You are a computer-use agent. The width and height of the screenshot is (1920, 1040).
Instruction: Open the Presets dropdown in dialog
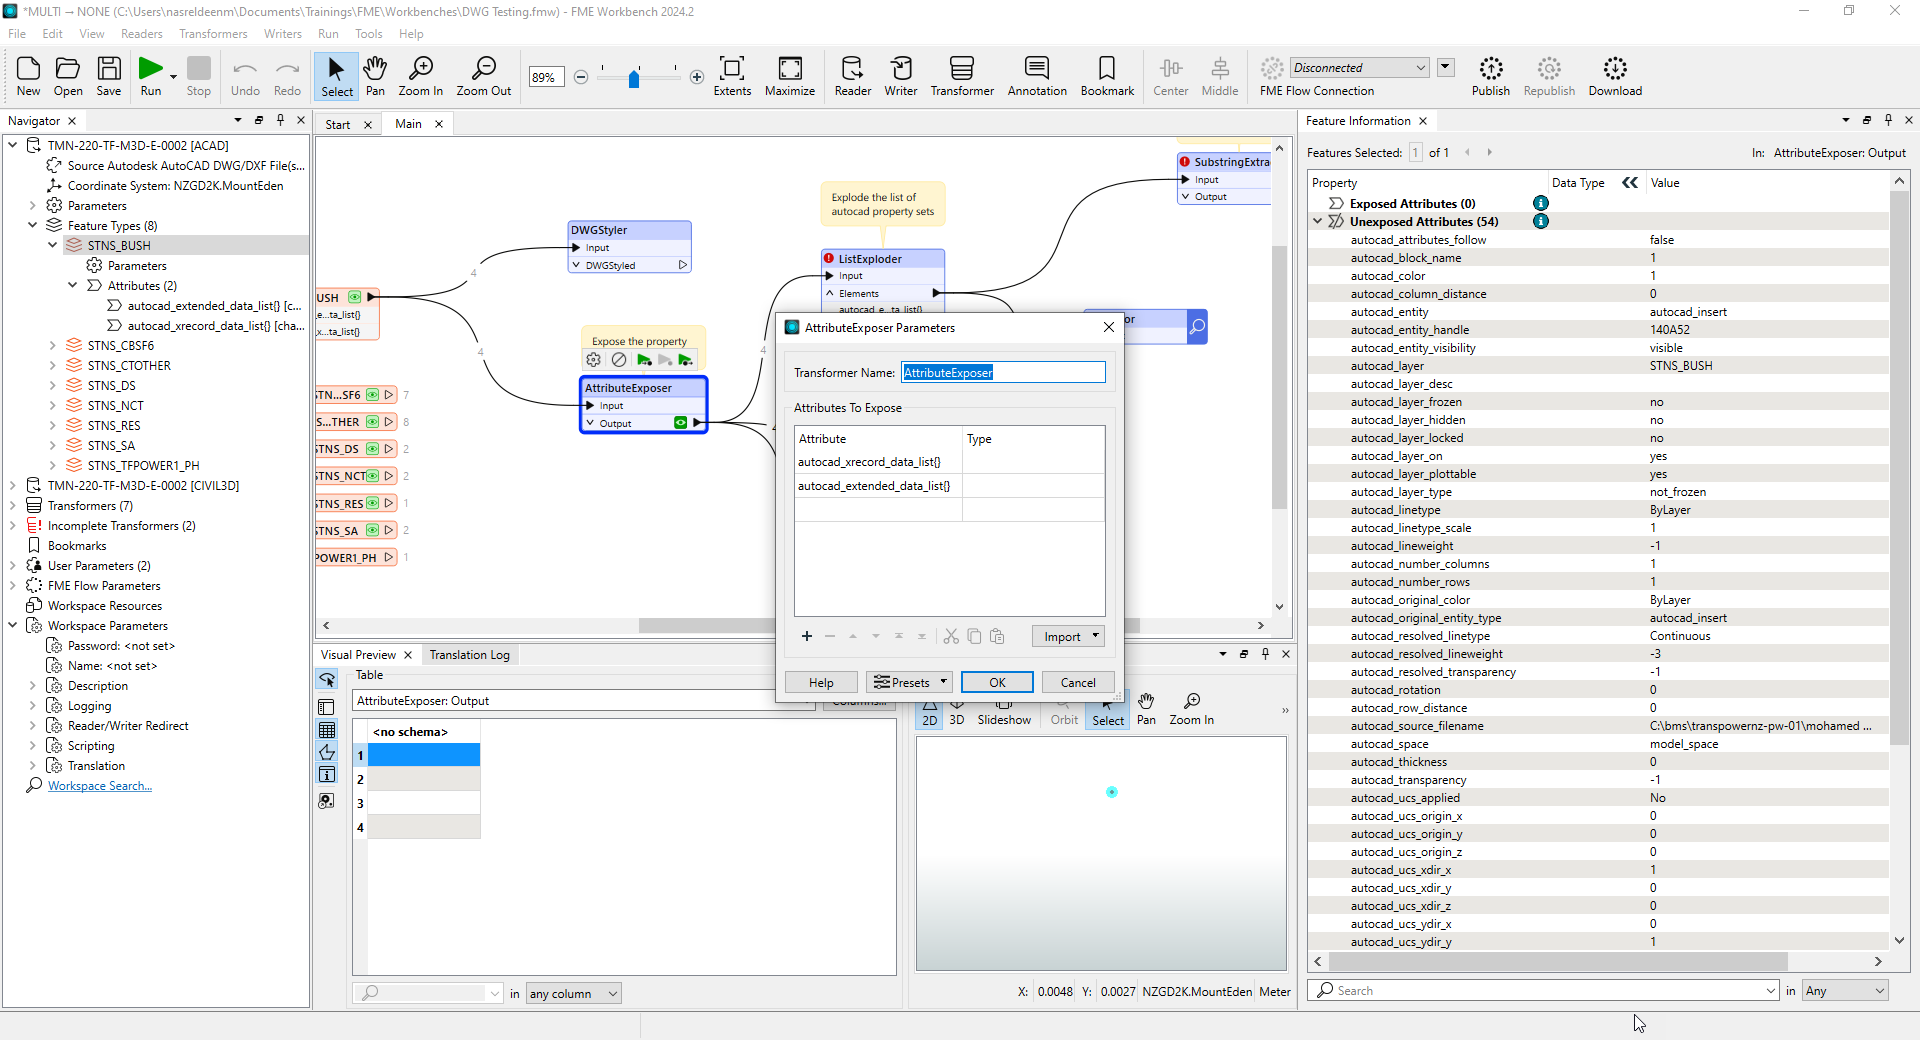(x=909, y=682)
